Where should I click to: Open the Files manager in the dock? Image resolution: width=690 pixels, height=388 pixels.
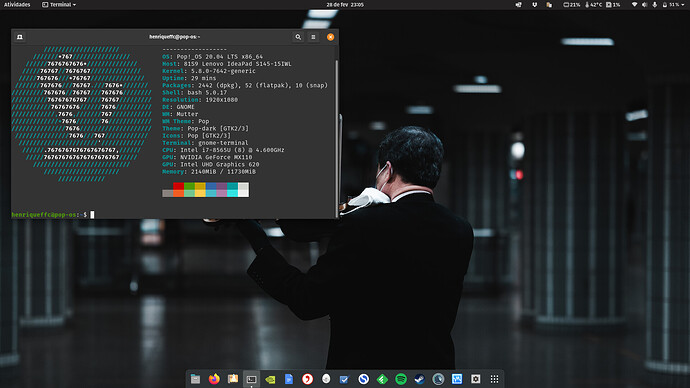(x=195, y=379)
